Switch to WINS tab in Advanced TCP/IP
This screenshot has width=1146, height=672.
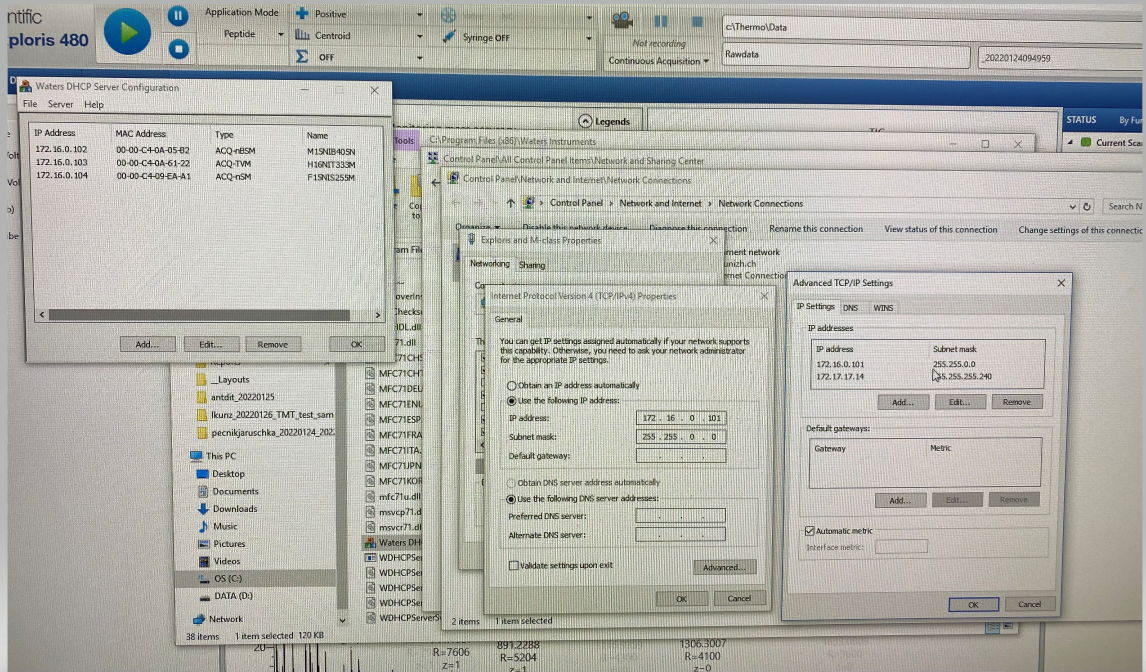click(883, 308)
